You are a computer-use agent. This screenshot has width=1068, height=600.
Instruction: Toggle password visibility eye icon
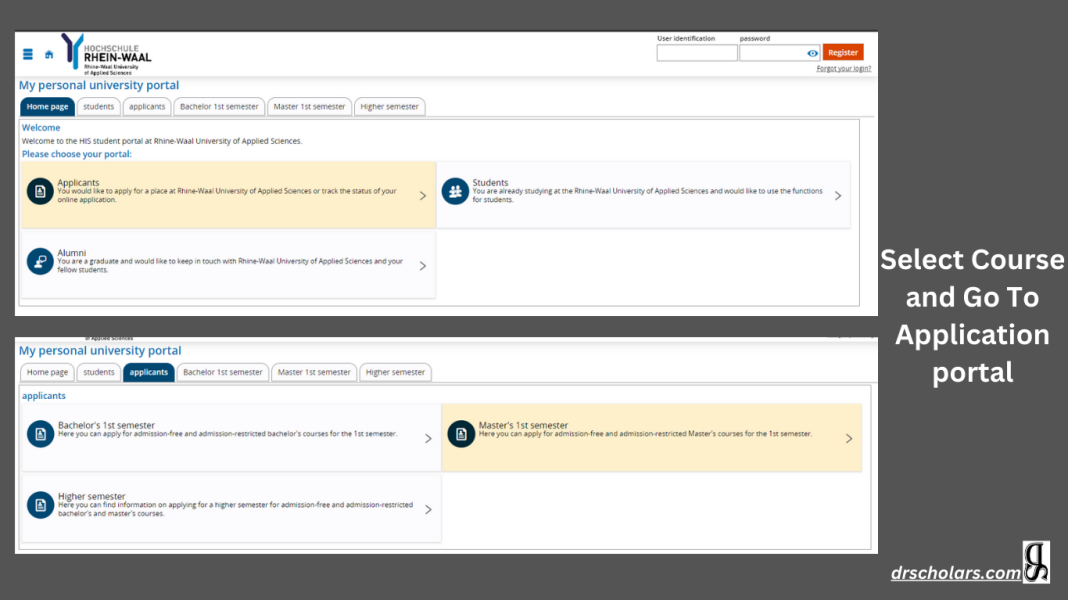(x=812, y=53)
